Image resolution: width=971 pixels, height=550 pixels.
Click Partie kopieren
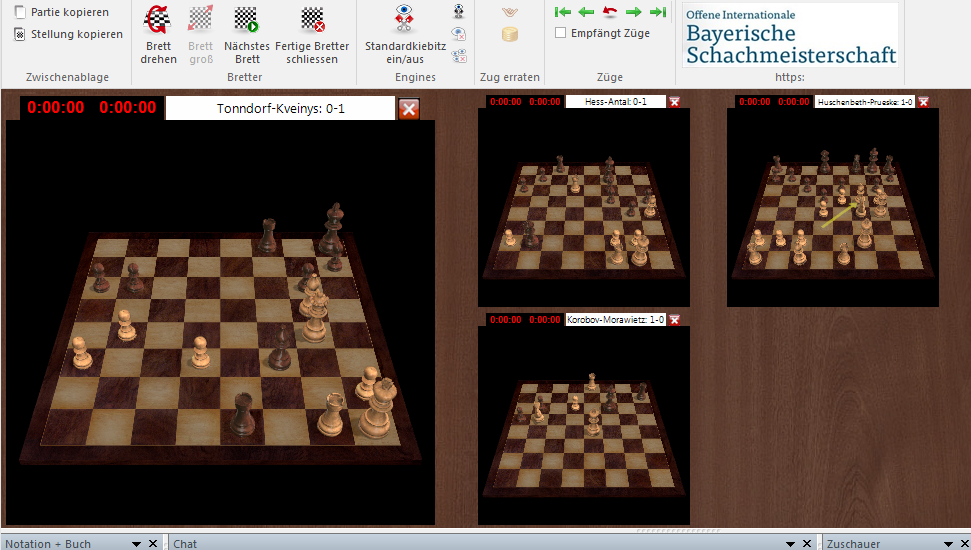pyautogui.click(x=21, y=12)
